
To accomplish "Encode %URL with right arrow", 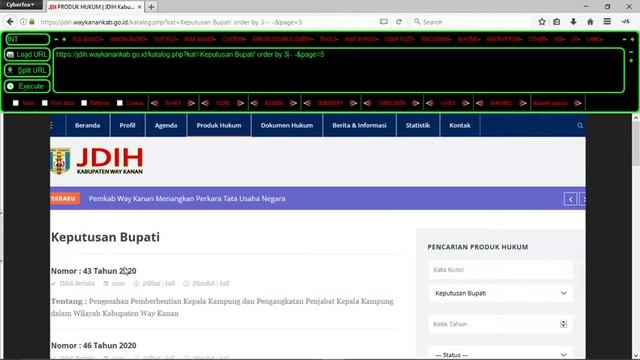I will (240, 103).
